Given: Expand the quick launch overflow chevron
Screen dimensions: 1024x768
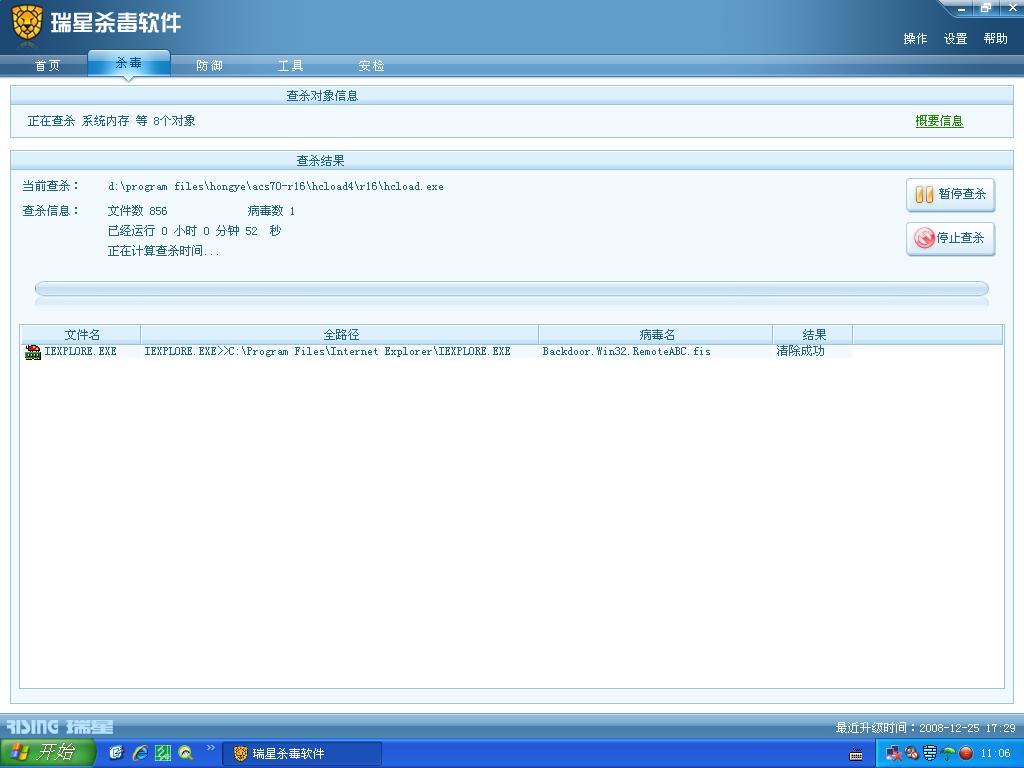Looking at the screenshot, I should coord(210,748).
